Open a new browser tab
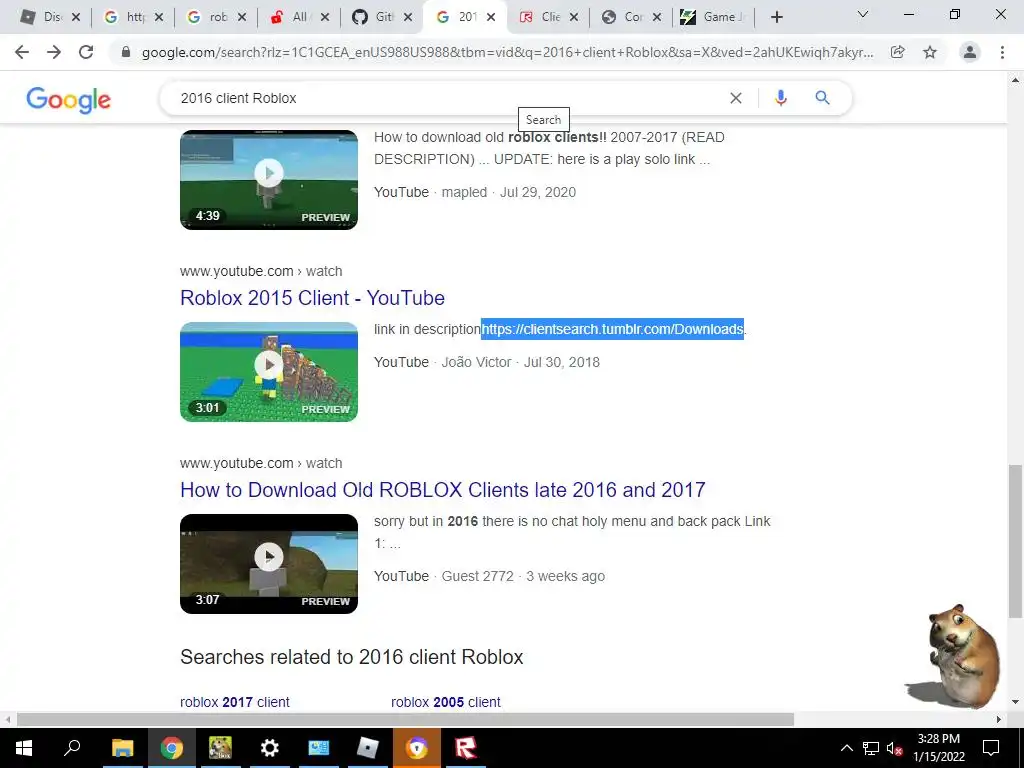 tap(776, 17)
